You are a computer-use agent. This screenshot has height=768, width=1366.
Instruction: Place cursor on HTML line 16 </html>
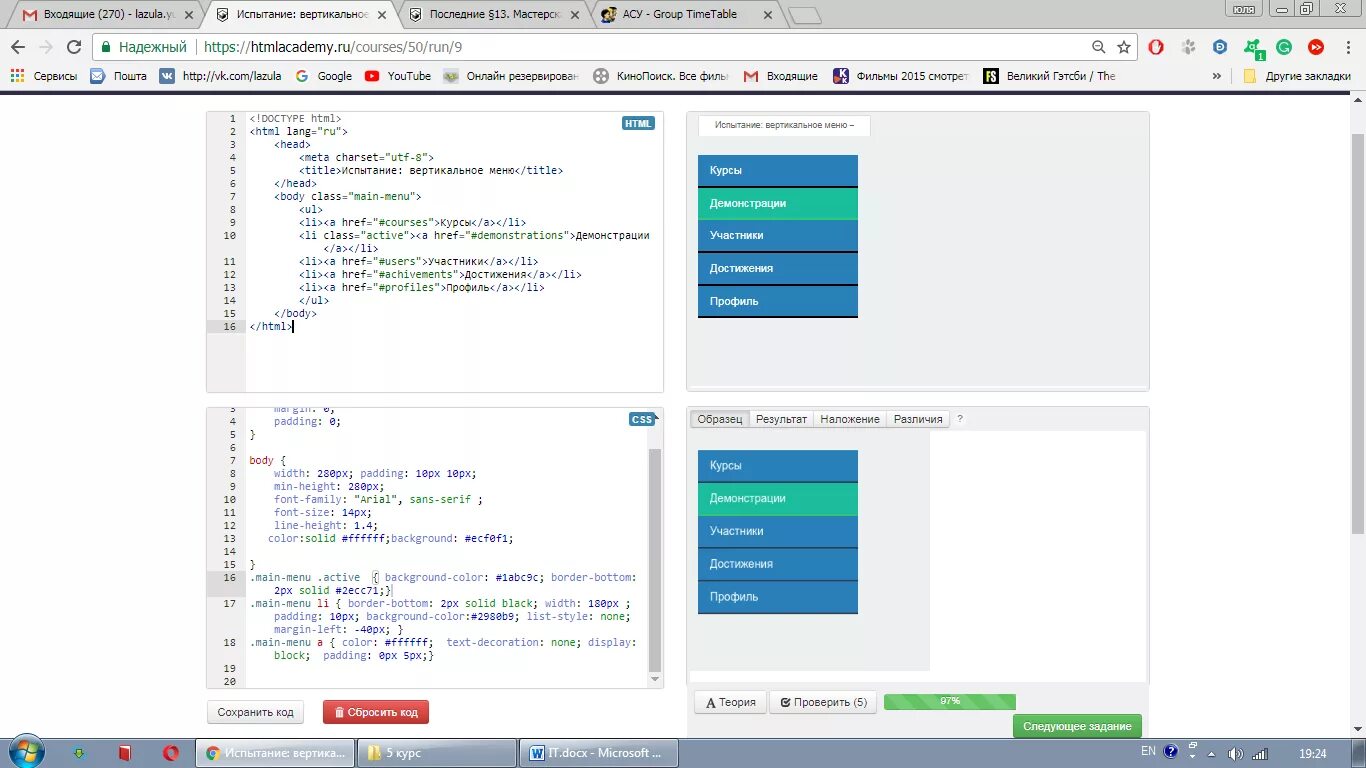click(x=270, y=326)
